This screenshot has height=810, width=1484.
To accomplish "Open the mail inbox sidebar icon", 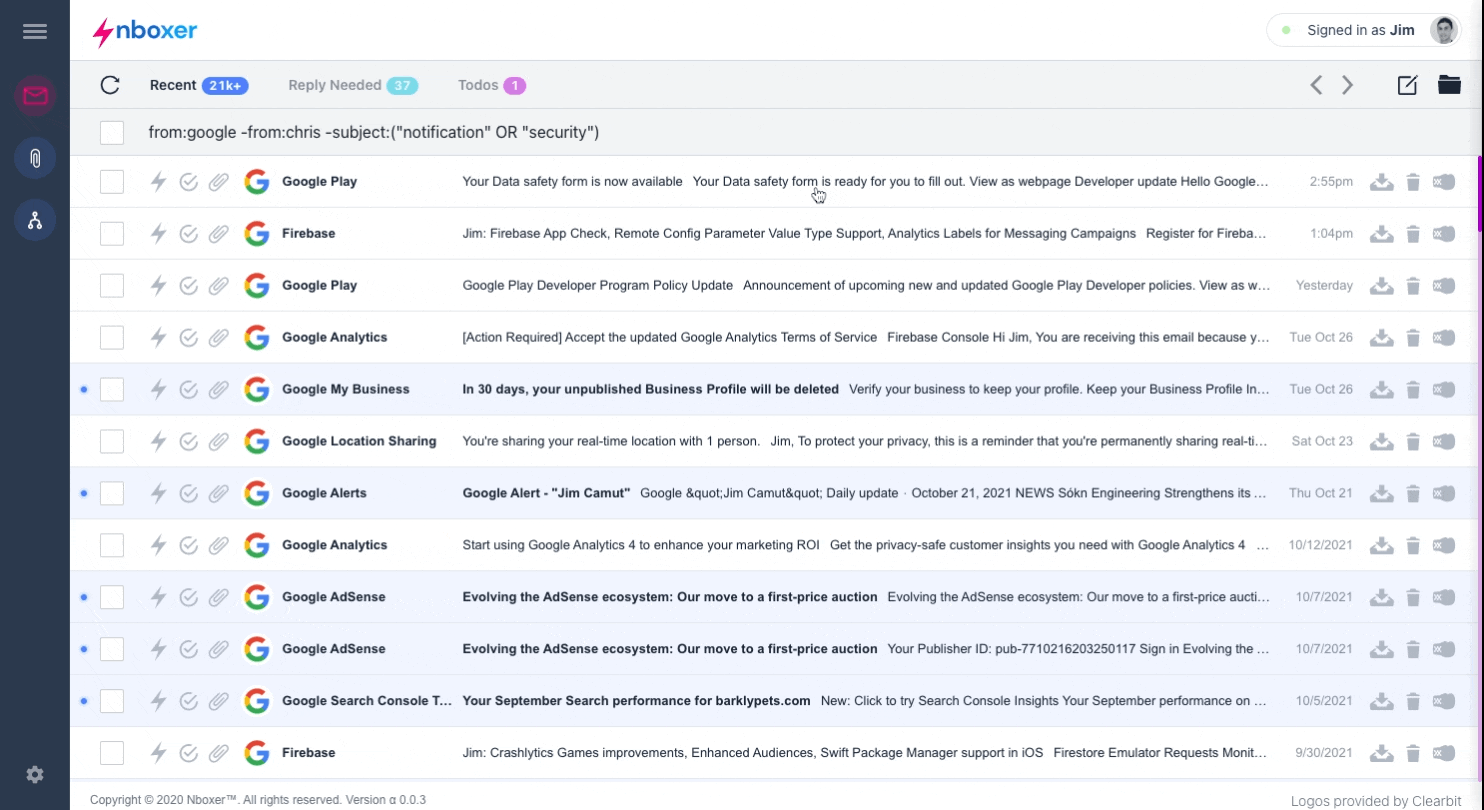I will [x=35, y=96].
